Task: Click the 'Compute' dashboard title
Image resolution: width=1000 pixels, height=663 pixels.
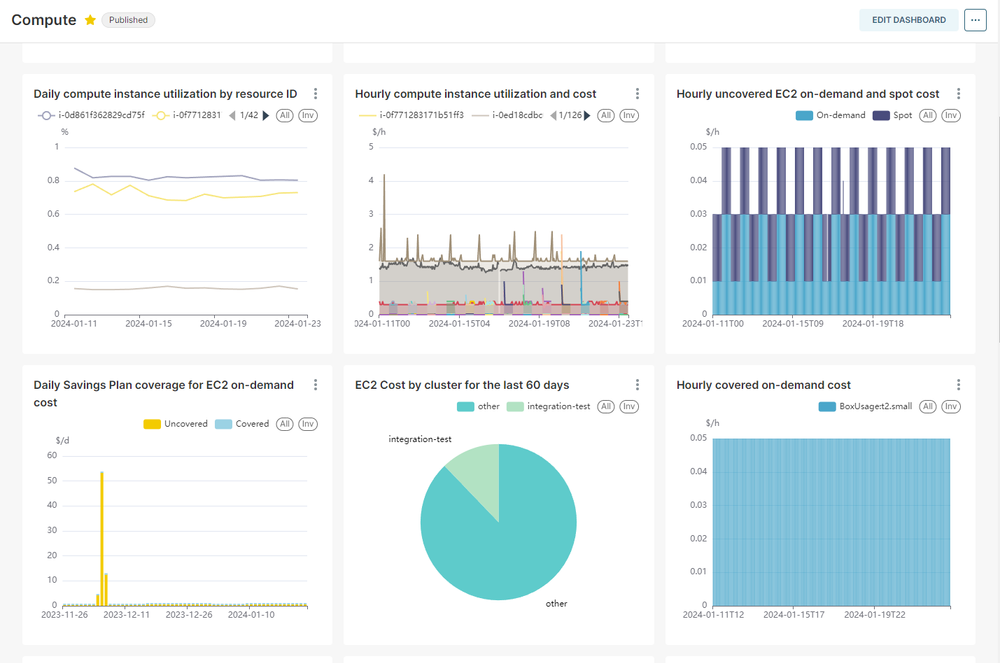Action: coord(44,20)
